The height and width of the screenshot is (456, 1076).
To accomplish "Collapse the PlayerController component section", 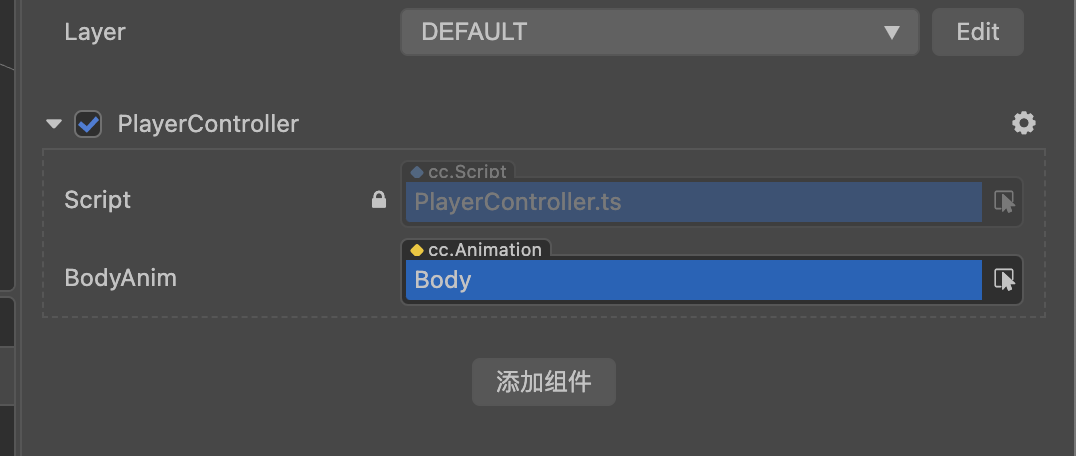I will click(54, 124).
